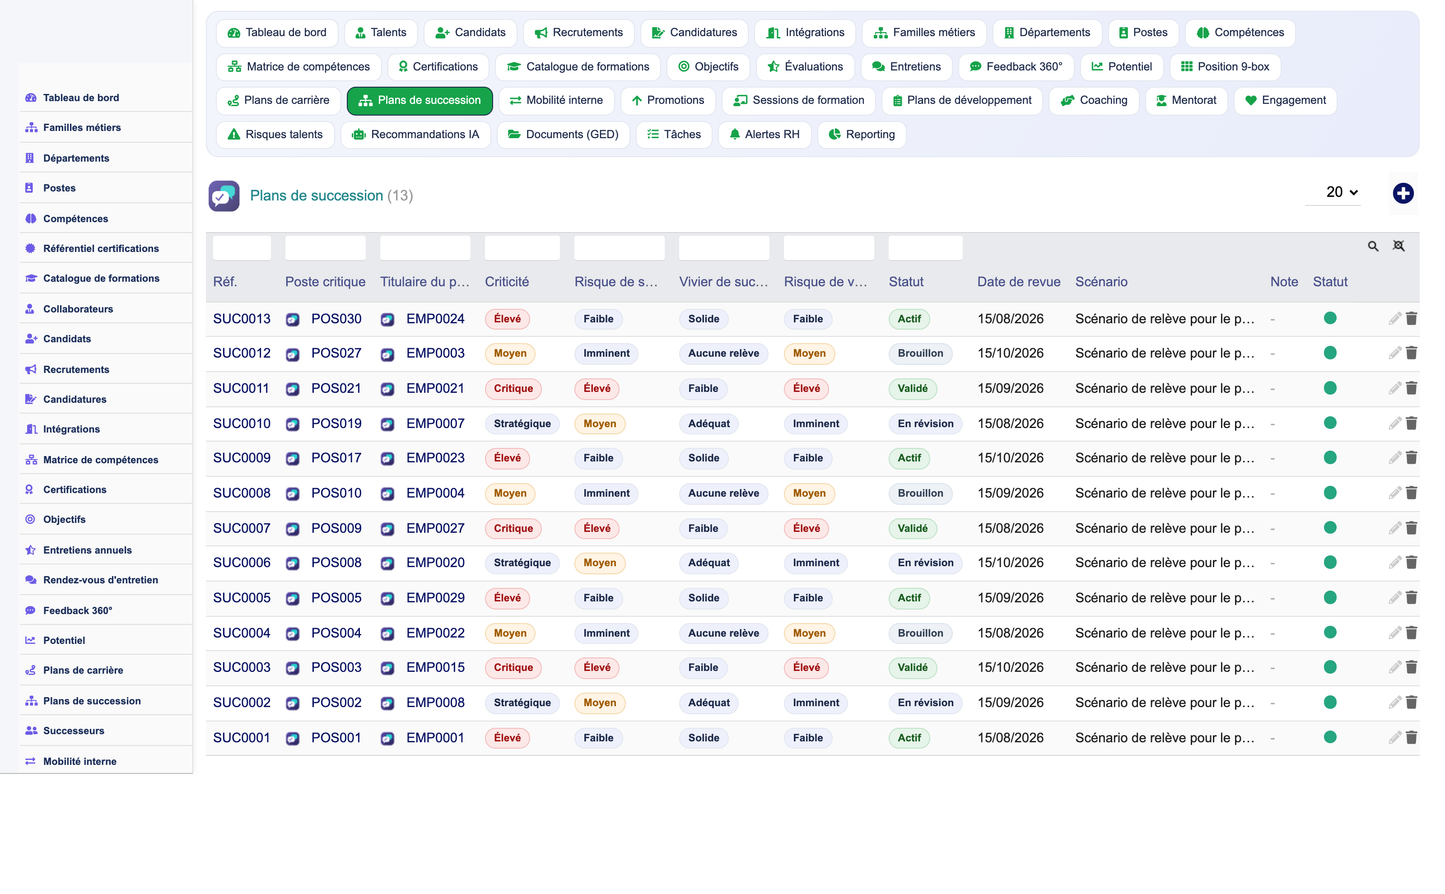The width and height of the screenshot is (1445, 894).
Task: Toggle the green status dot for SUC0003
Action: pos(1330,667)
